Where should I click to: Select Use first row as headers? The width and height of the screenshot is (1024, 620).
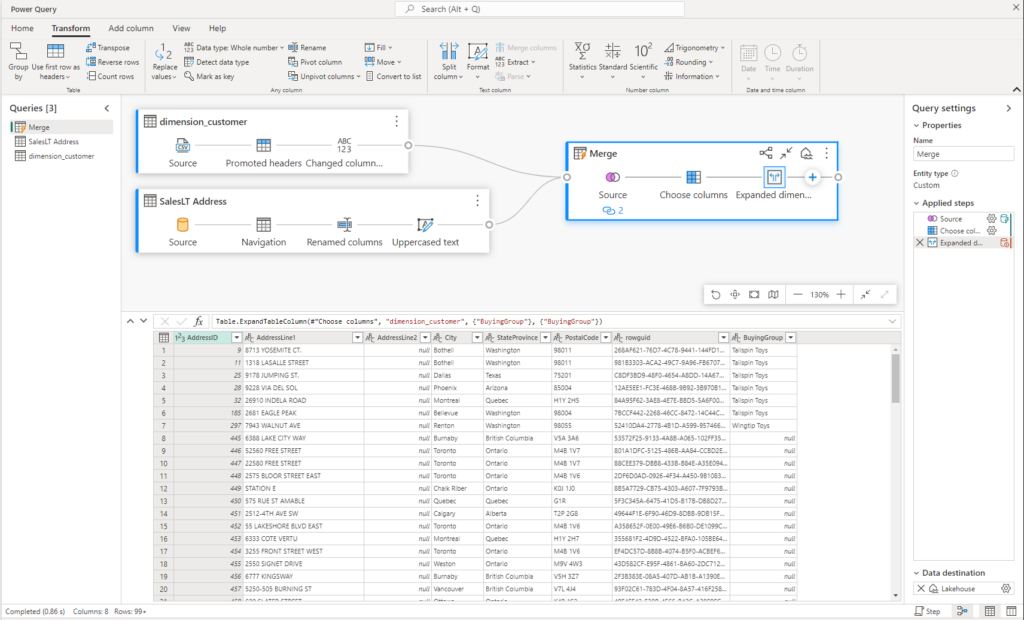[x=56, y=62]
